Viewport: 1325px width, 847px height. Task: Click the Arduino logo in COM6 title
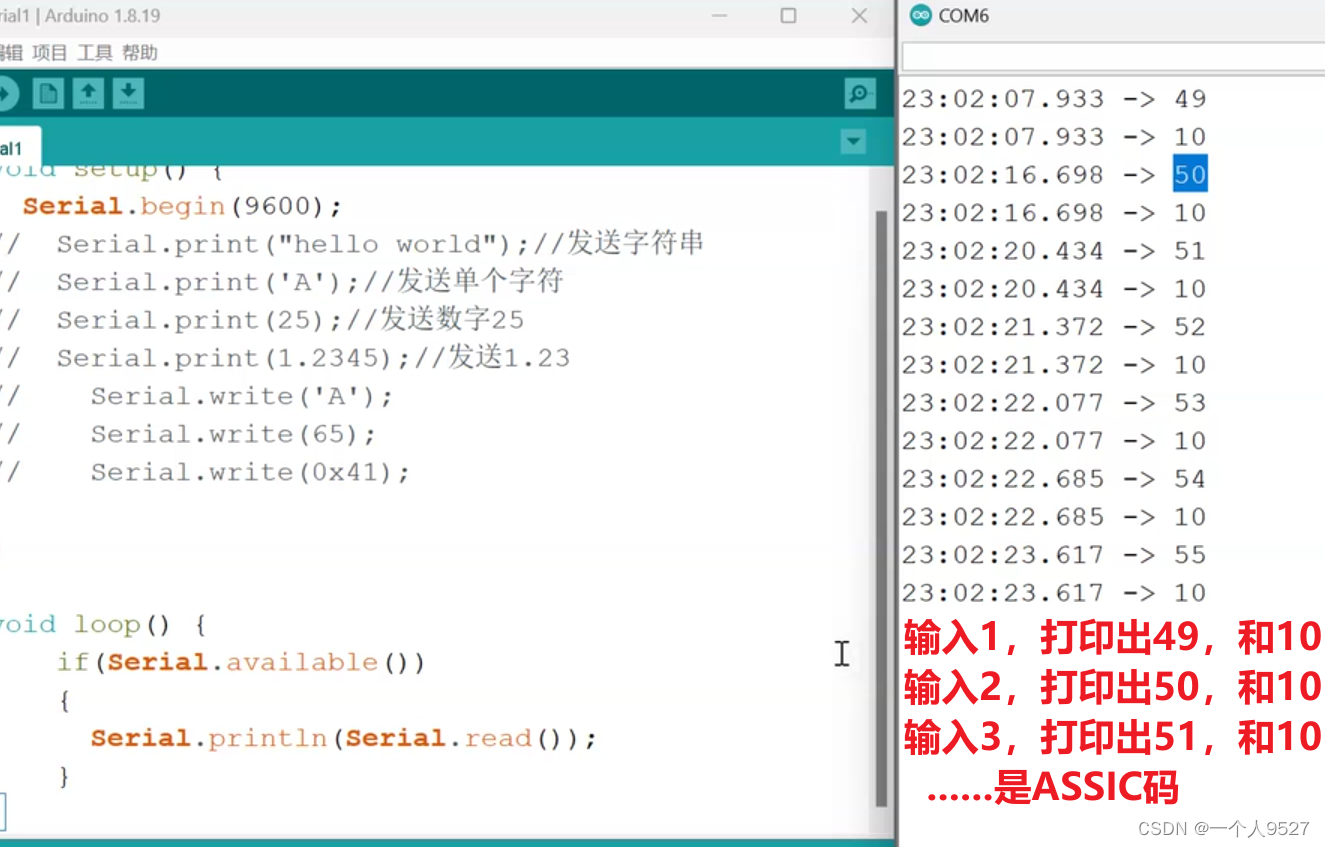coord(920,16)
